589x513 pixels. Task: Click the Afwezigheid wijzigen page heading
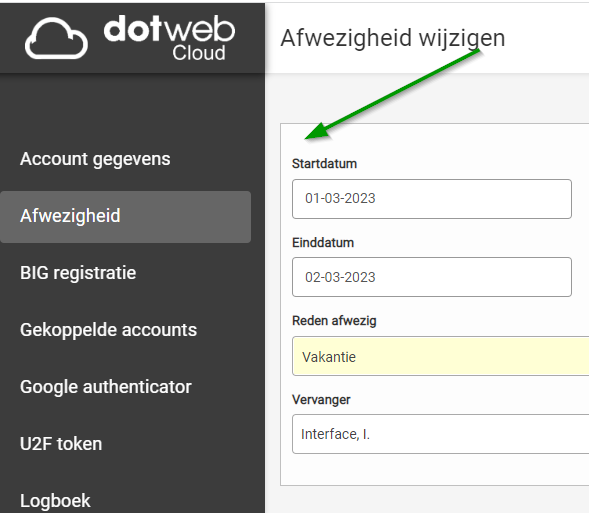click(393, 38)
